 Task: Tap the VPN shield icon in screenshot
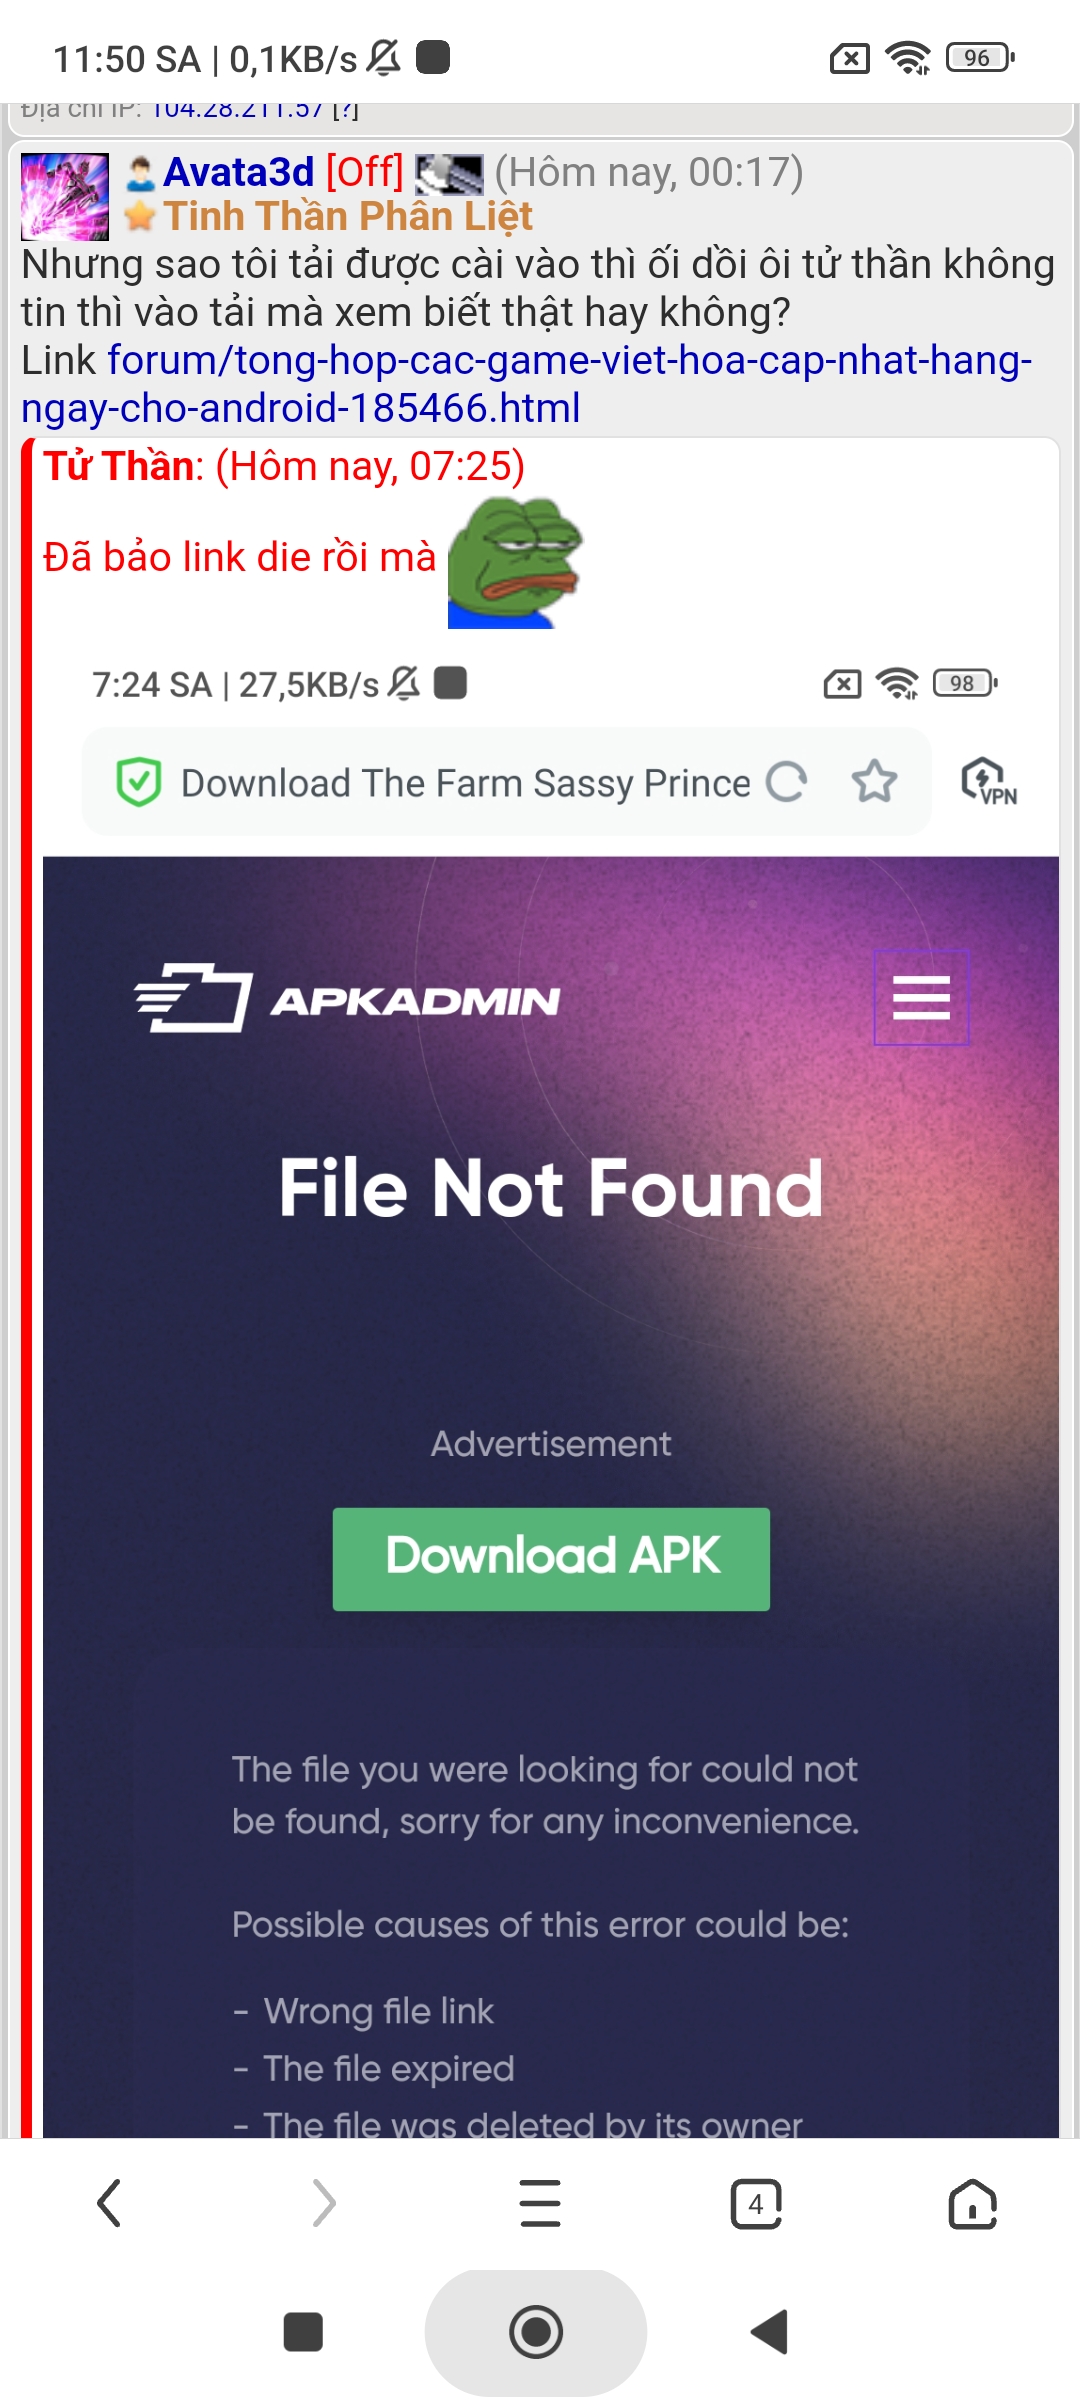pyautogui.click(x=988, y=782)
